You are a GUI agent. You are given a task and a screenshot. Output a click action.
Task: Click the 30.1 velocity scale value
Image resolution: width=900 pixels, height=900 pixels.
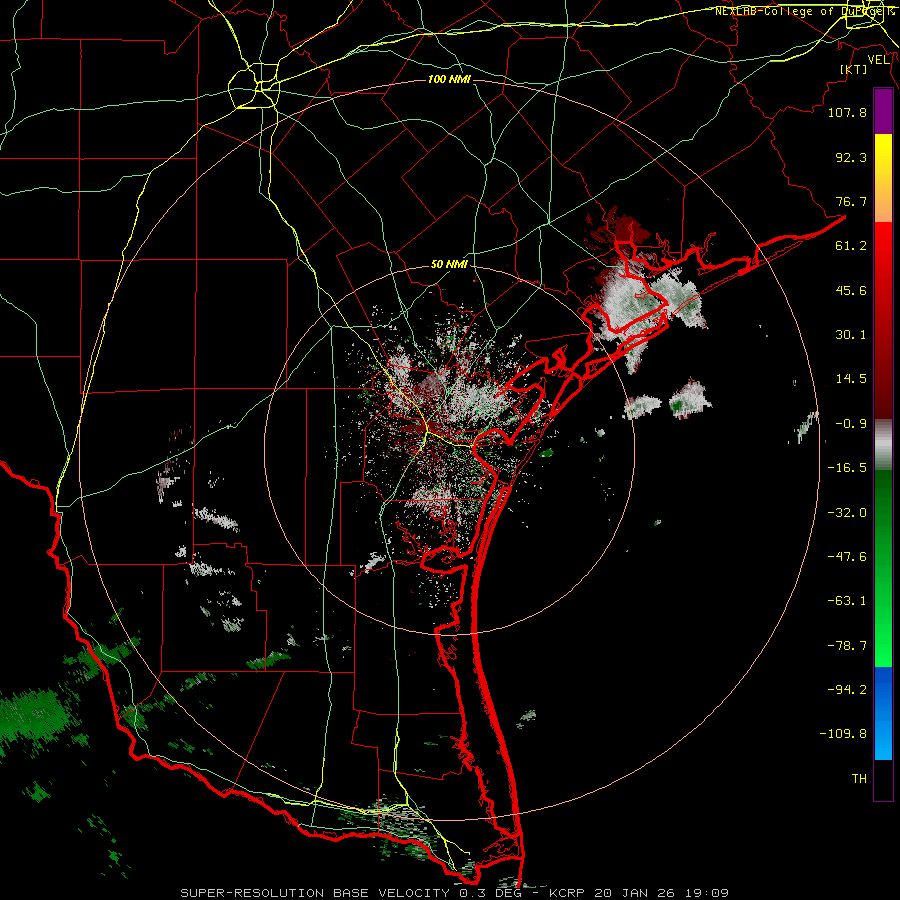pos(851,335)
